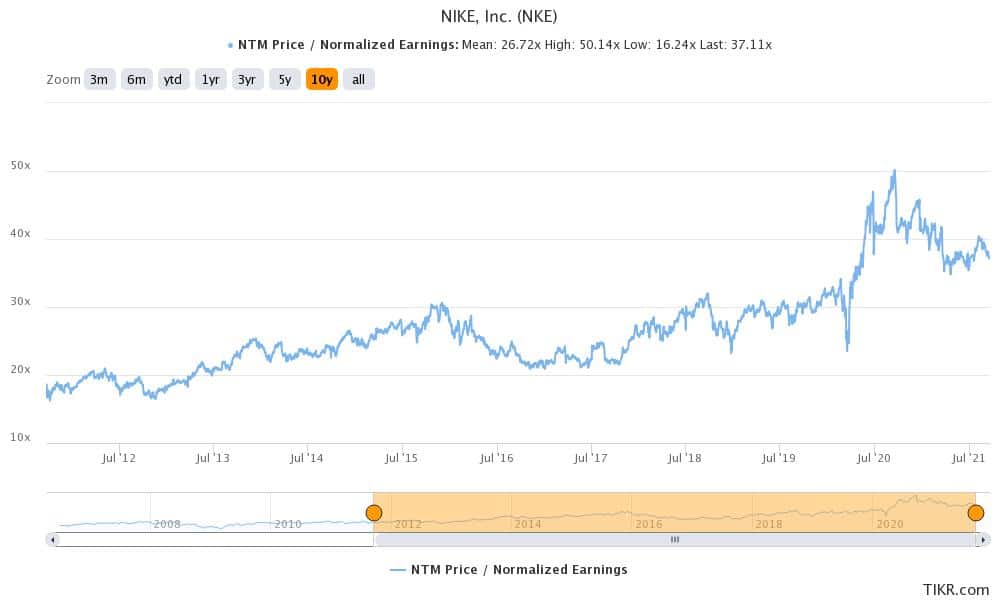The height and width of the screenshot is (600, 1000).
Task: Show all data with the all button
Action: click(x=358, y=80)
